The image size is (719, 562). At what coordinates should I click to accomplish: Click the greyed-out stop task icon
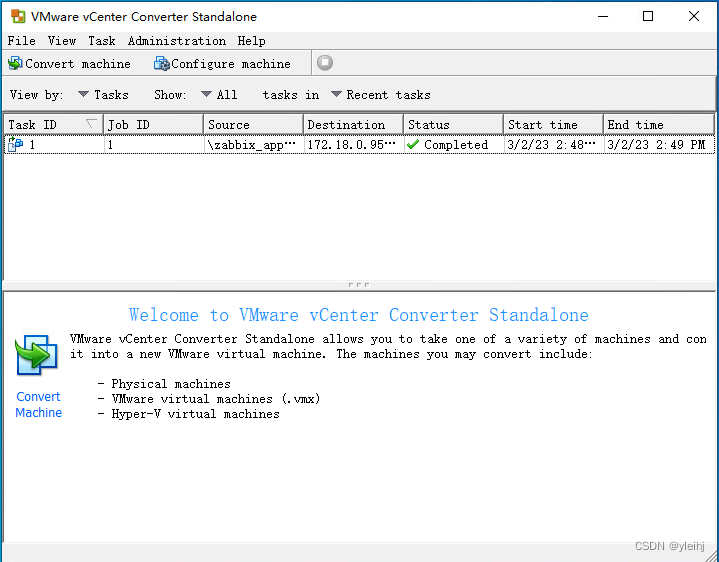click(x=325, y=63)
